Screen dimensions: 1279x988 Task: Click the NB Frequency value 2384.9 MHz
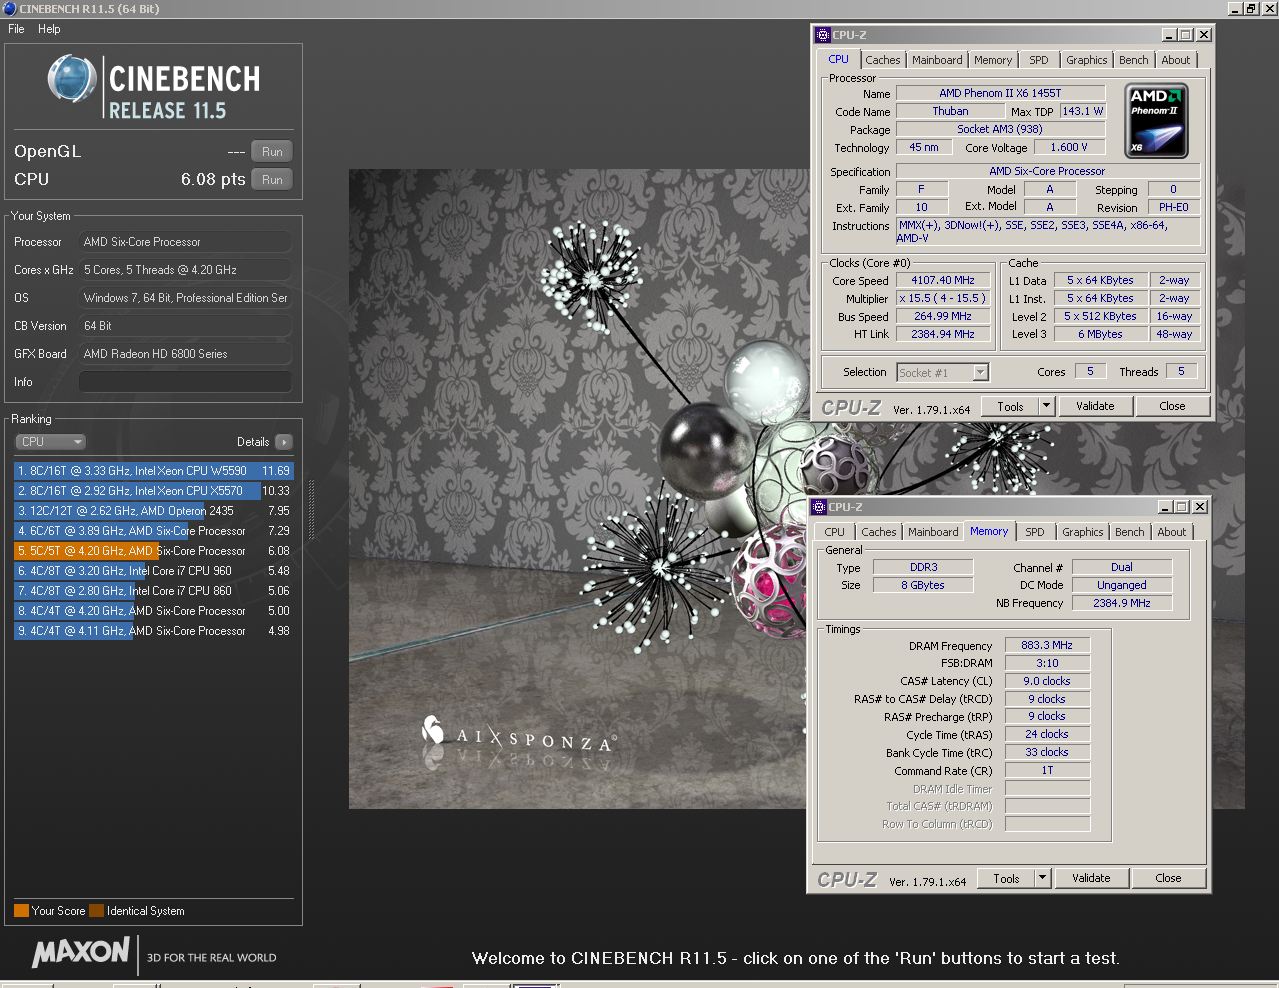coord(1122,604)
